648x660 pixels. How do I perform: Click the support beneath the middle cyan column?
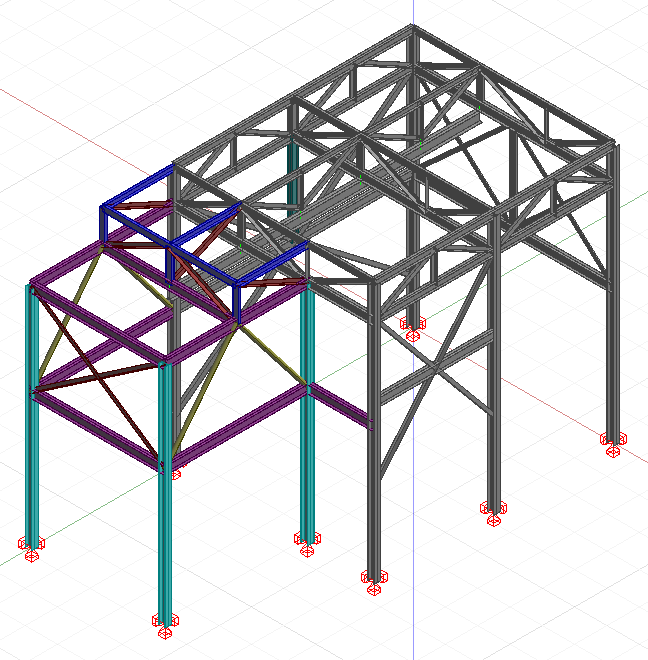(x=307, y=543)
